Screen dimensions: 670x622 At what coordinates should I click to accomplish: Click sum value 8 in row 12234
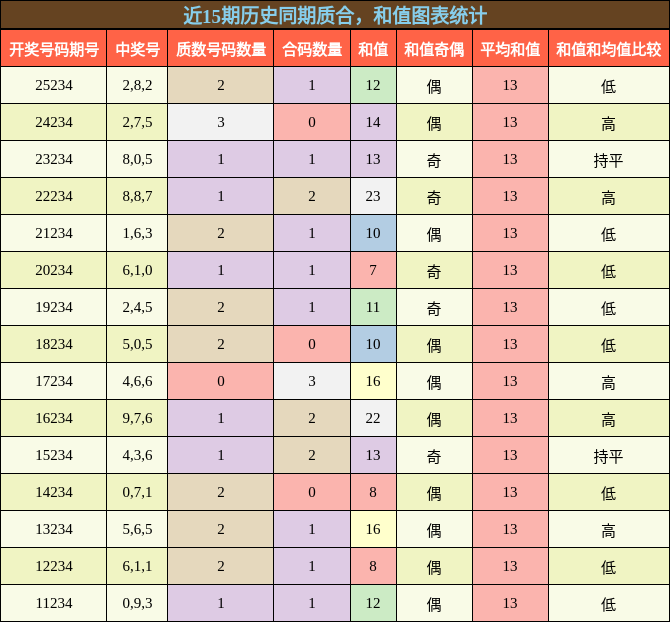(373, 566)
